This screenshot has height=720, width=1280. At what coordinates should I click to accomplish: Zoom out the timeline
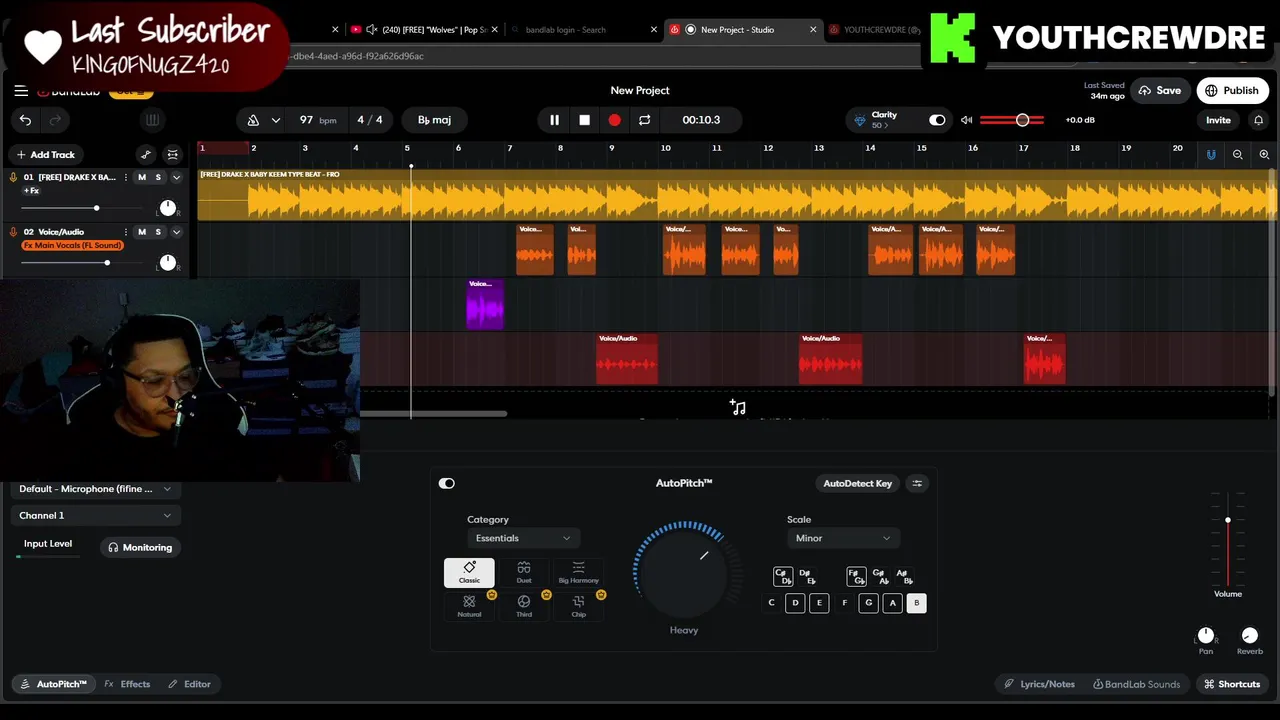click(1238, 154)
